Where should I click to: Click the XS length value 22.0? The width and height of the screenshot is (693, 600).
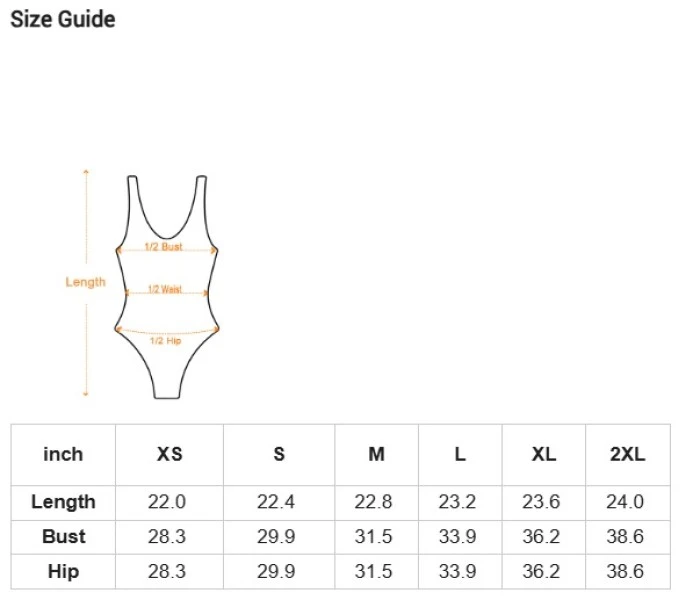[167, 502]
